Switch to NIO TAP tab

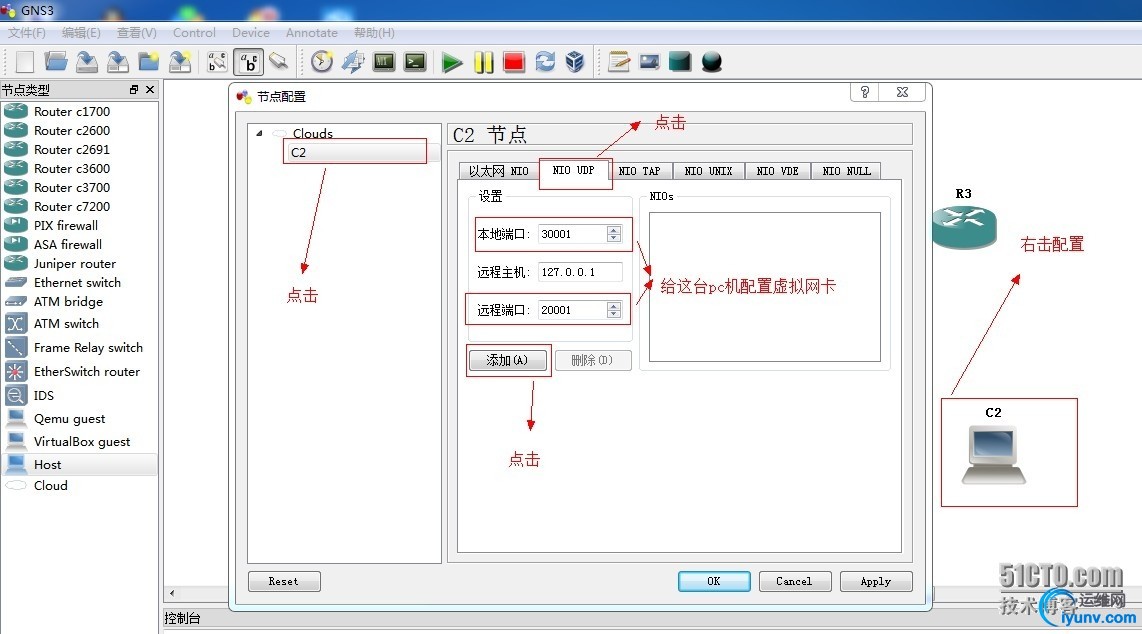pyautogui.click(x=640, y=171)
